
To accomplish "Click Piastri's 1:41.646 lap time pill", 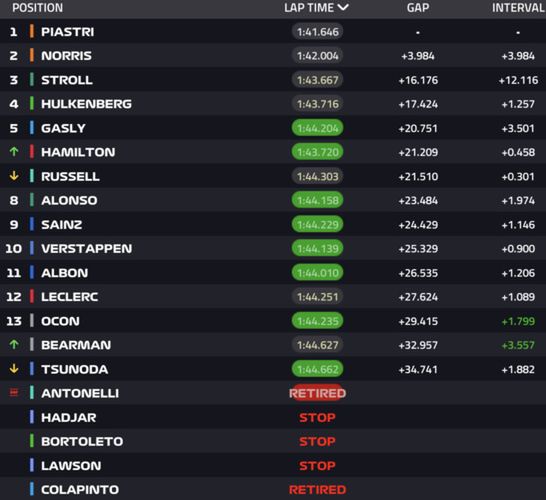I will click(x=317, y=32).
